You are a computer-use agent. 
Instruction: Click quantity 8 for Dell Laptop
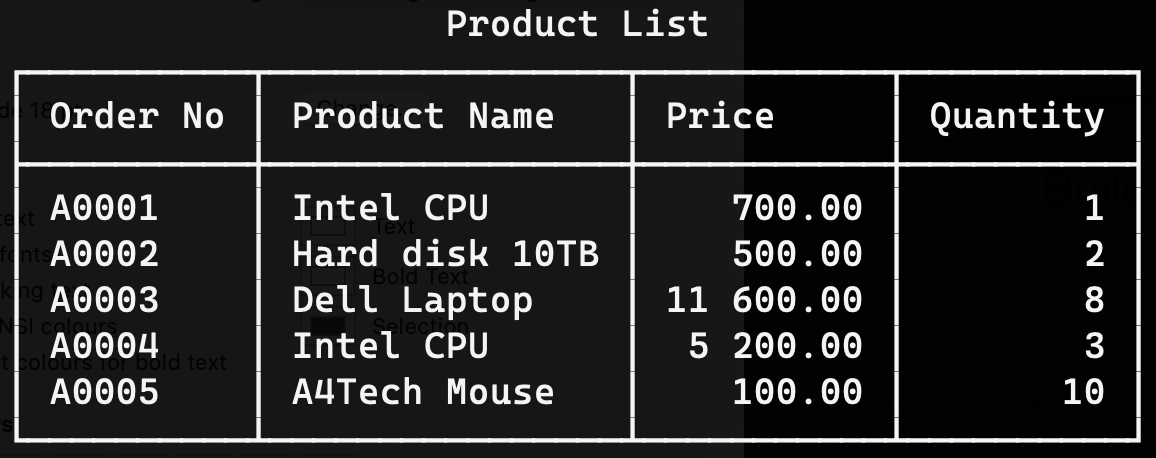point(1094,300)
